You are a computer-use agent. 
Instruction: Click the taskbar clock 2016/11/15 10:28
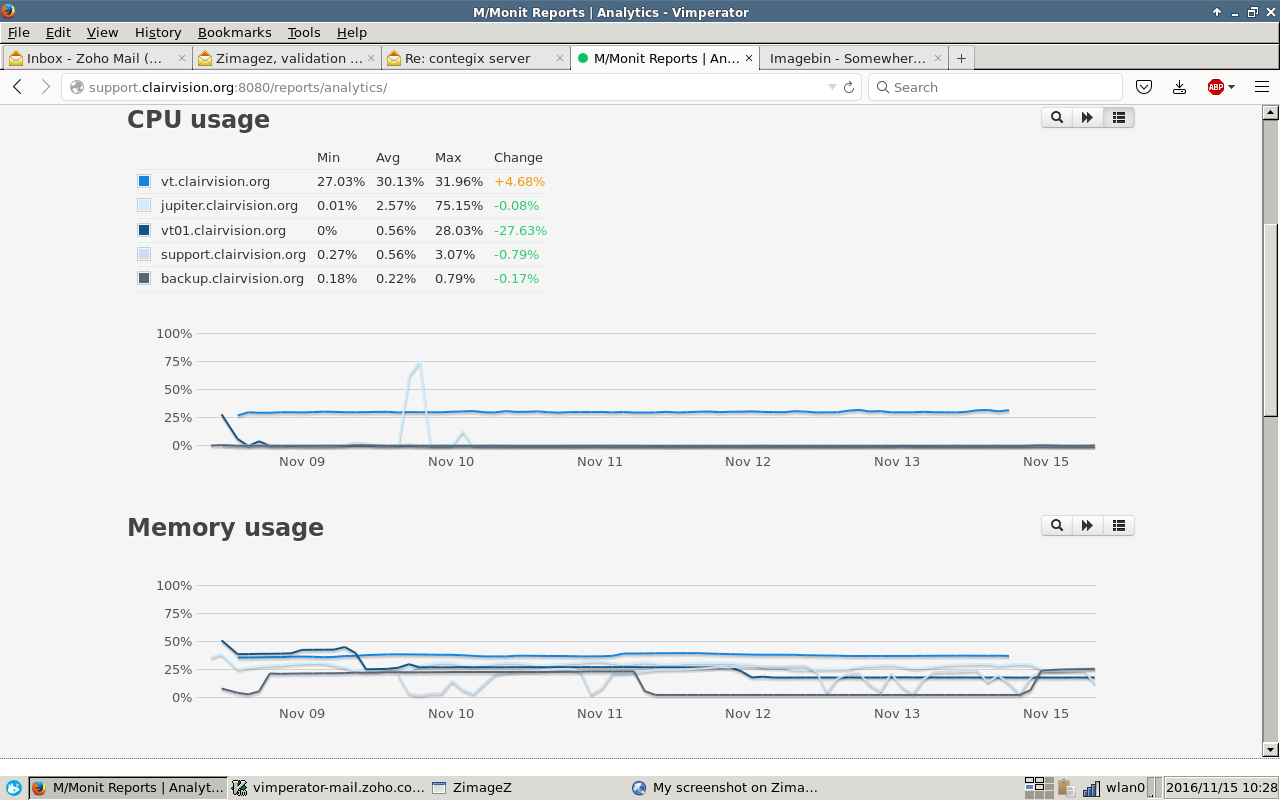click(1221, 788)
